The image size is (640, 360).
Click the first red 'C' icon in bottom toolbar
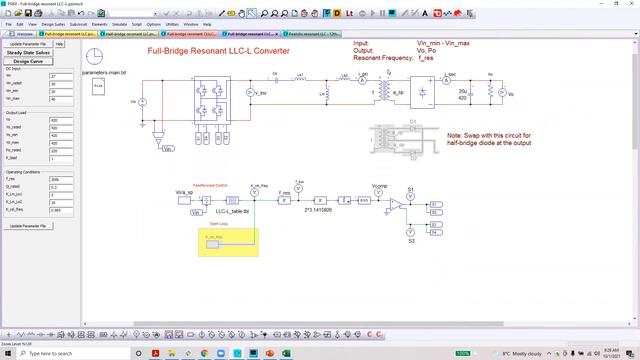click(369, 335)
